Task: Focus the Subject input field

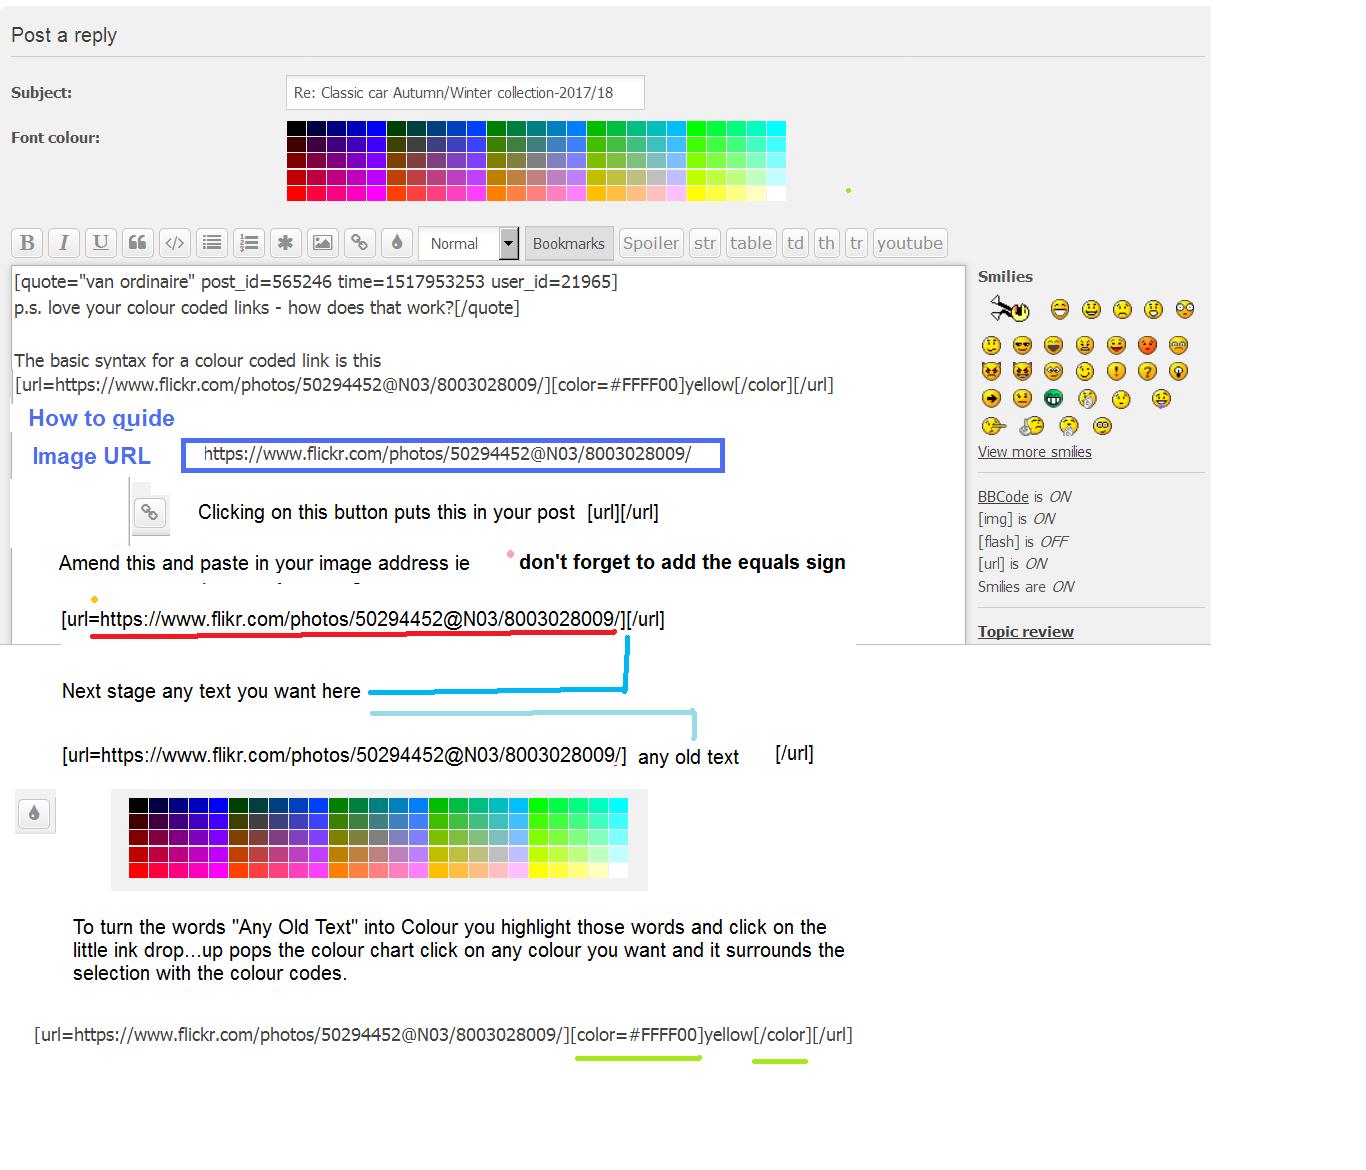Action: pyautogui.click(x=465, y=92)
